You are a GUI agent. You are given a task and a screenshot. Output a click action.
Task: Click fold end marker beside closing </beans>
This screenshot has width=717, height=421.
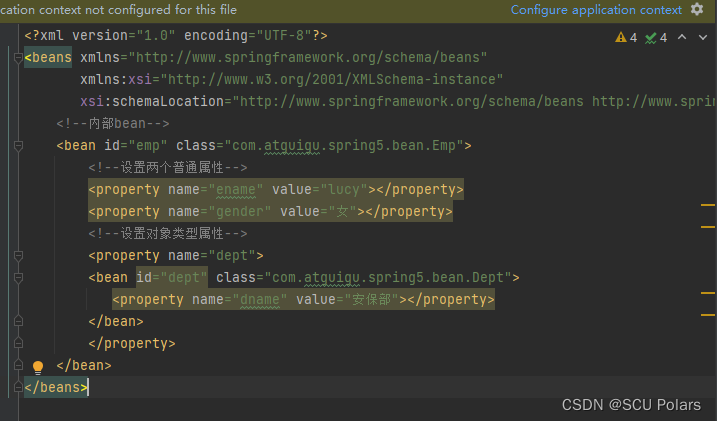(x=18, y=387)
